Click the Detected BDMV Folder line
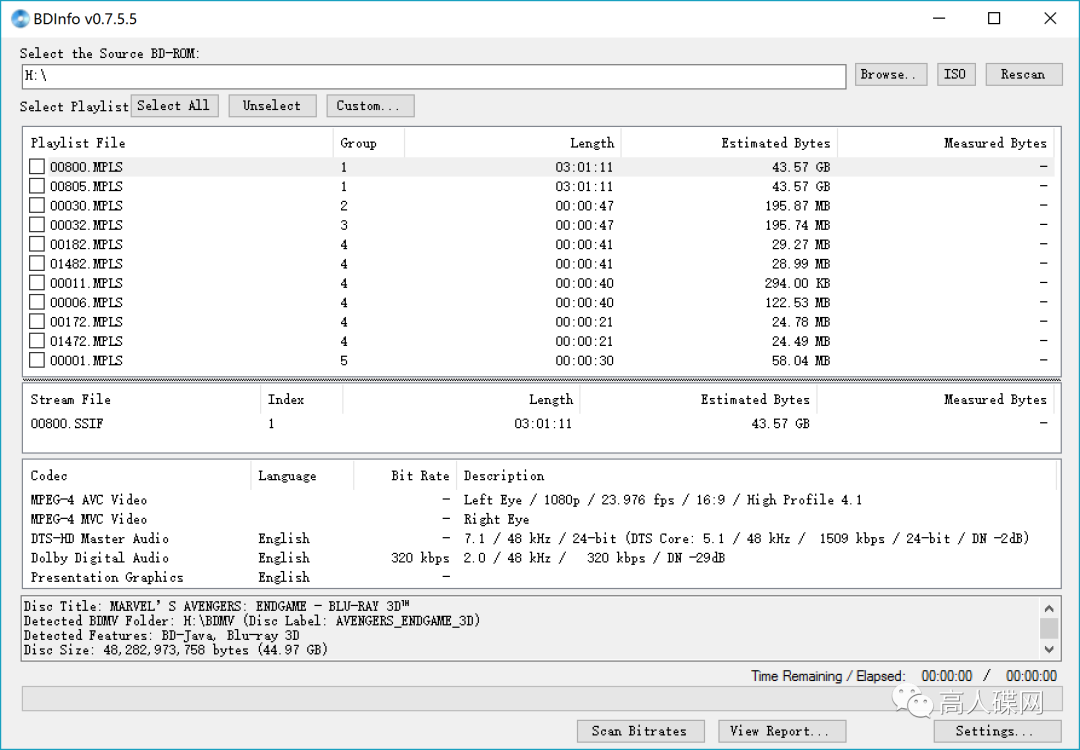This screenshot has width=1080, height=750. pyautogui.click(x=251, y=621)
